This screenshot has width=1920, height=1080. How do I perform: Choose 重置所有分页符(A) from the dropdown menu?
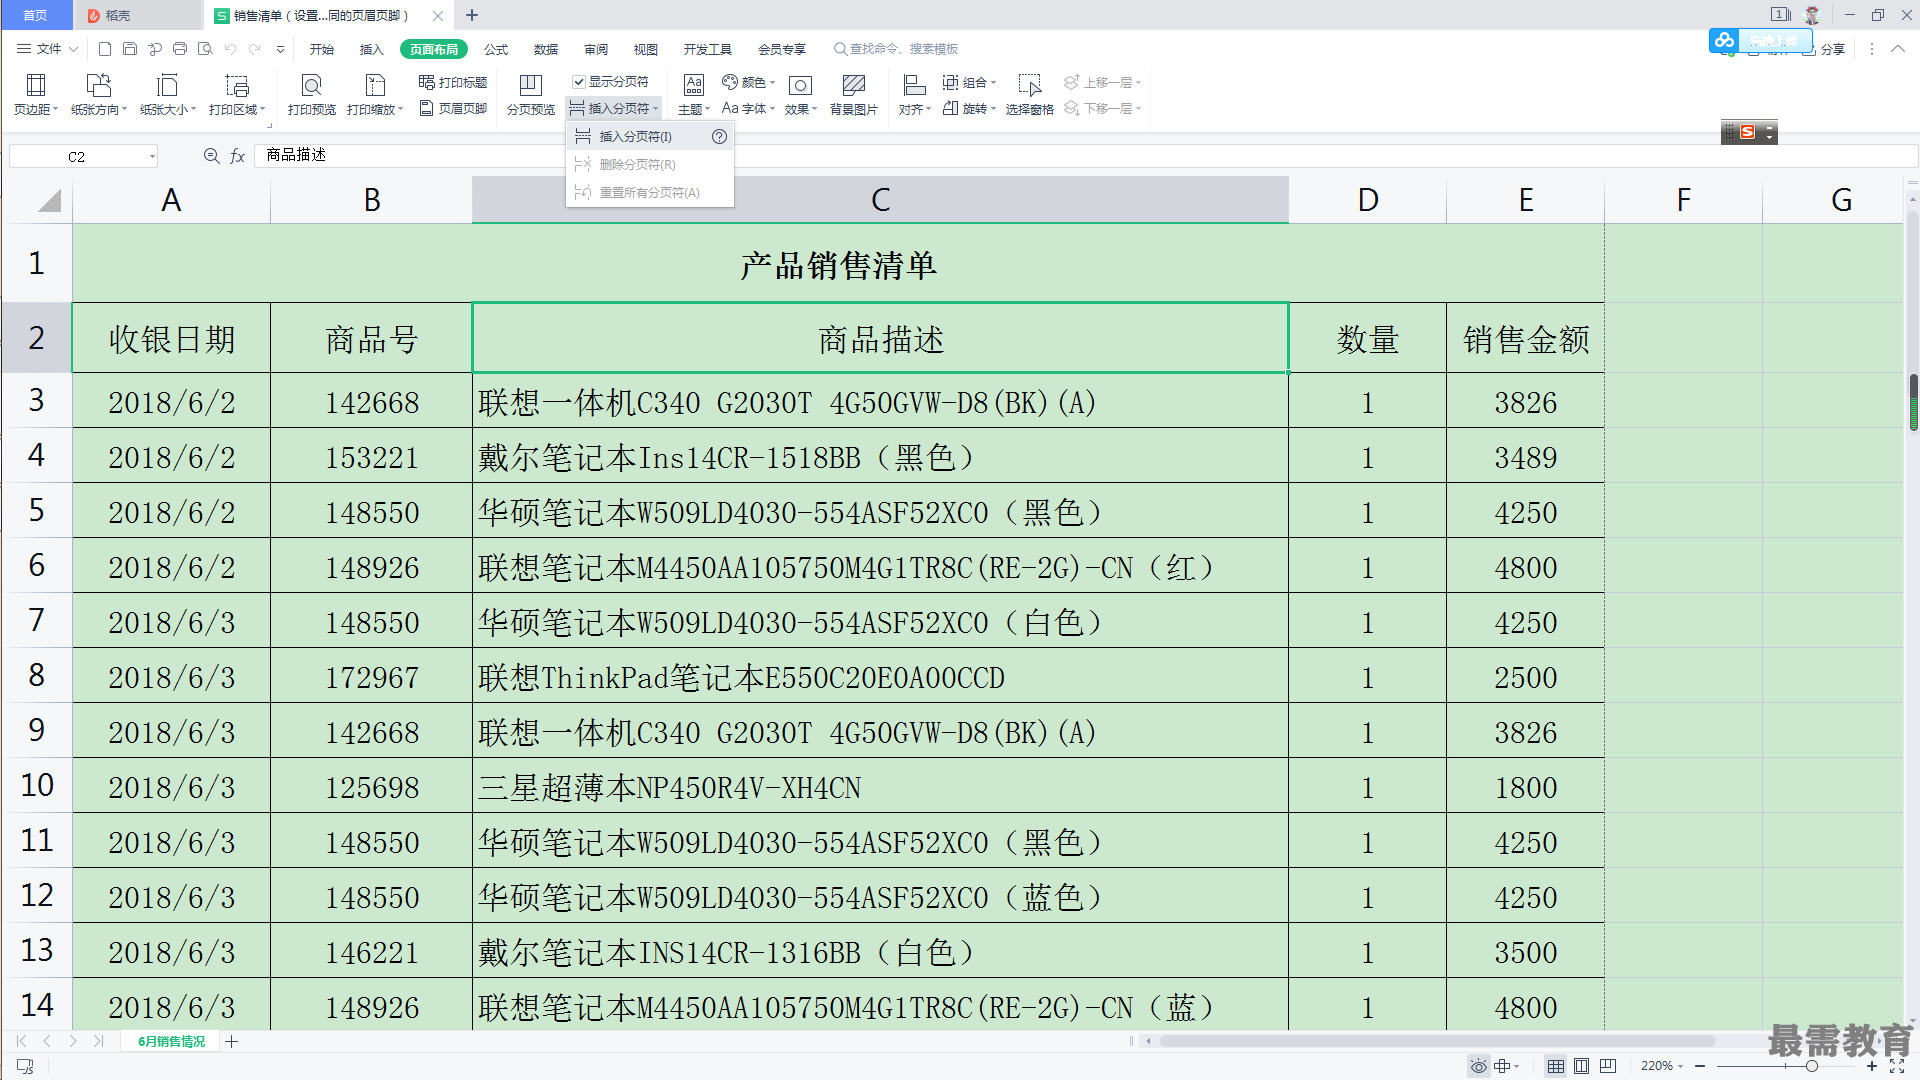pos(649,192)
